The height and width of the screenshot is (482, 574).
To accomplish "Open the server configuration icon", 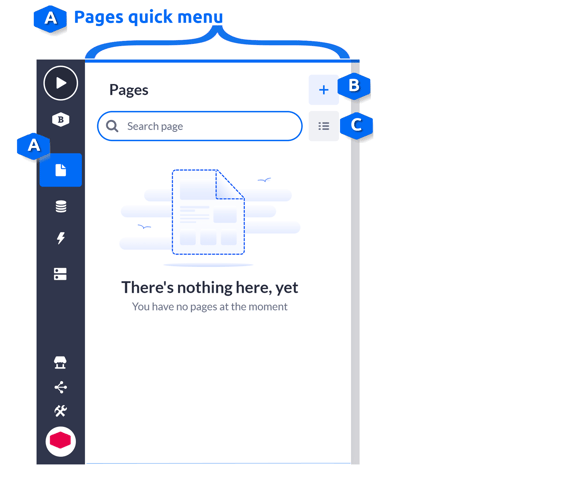I will pyautogui.click(x=60, y=274).
